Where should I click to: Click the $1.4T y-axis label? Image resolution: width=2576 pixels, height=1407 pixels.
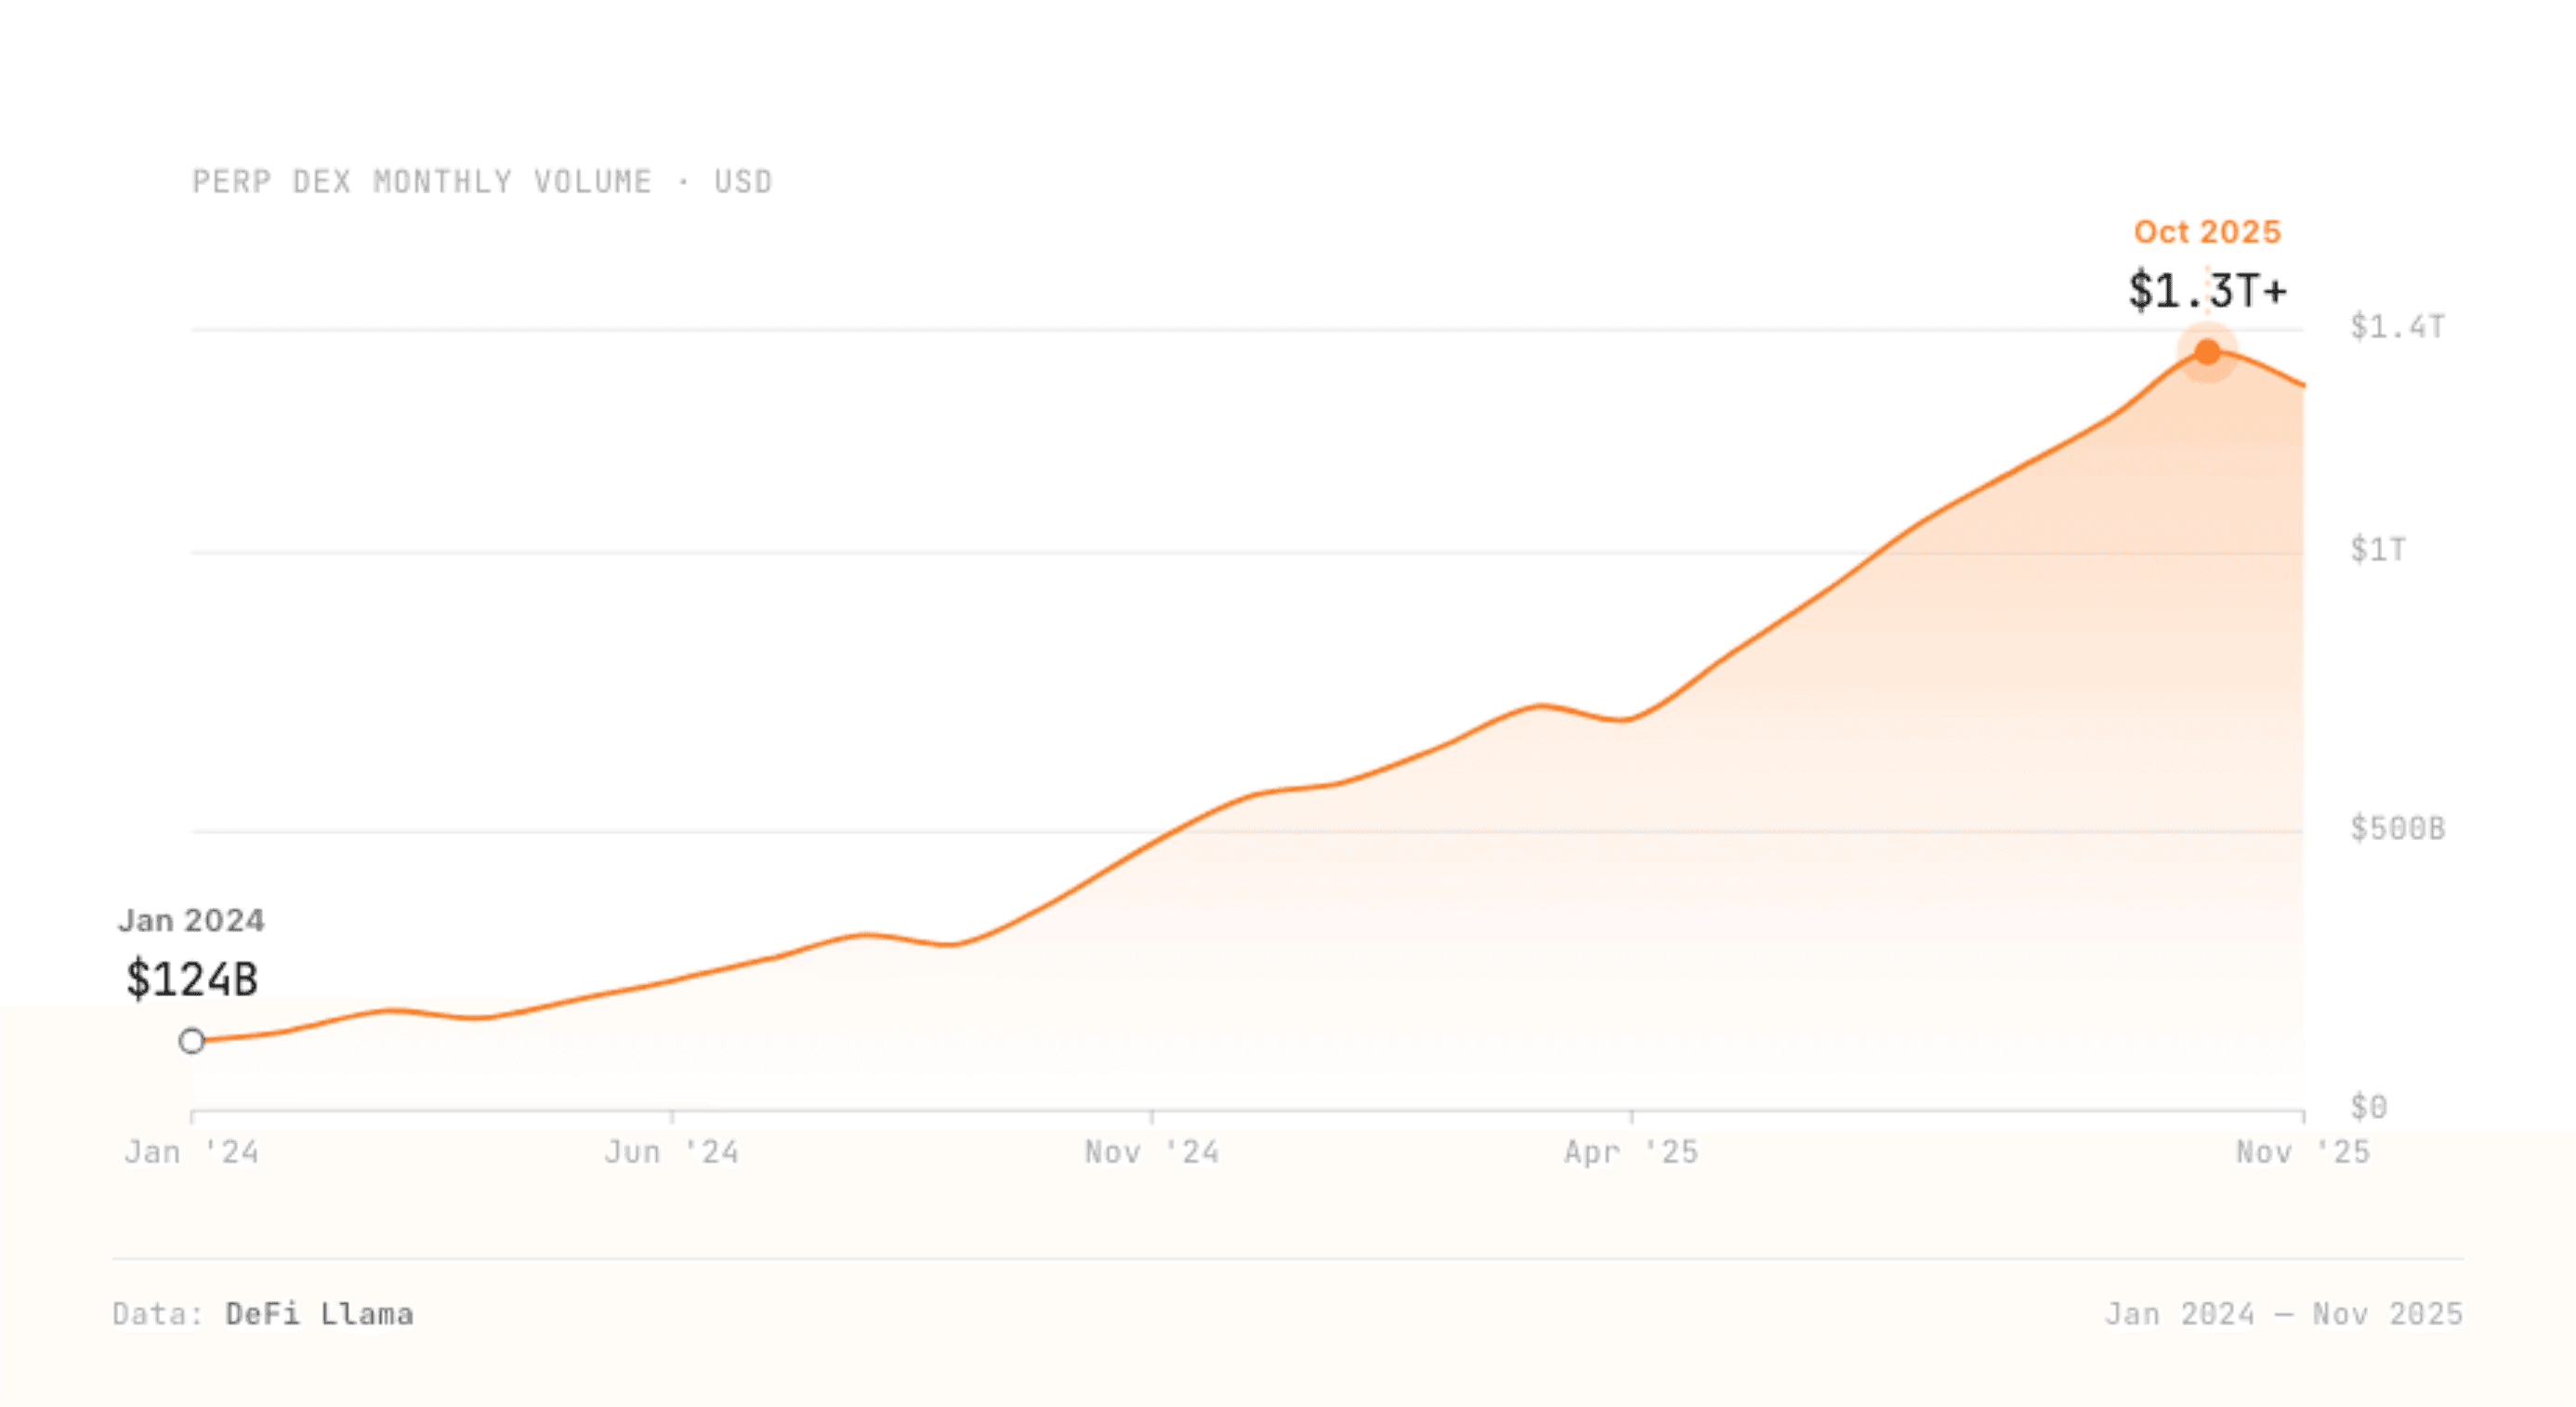pyautogui.click(x=2397, y=327)
